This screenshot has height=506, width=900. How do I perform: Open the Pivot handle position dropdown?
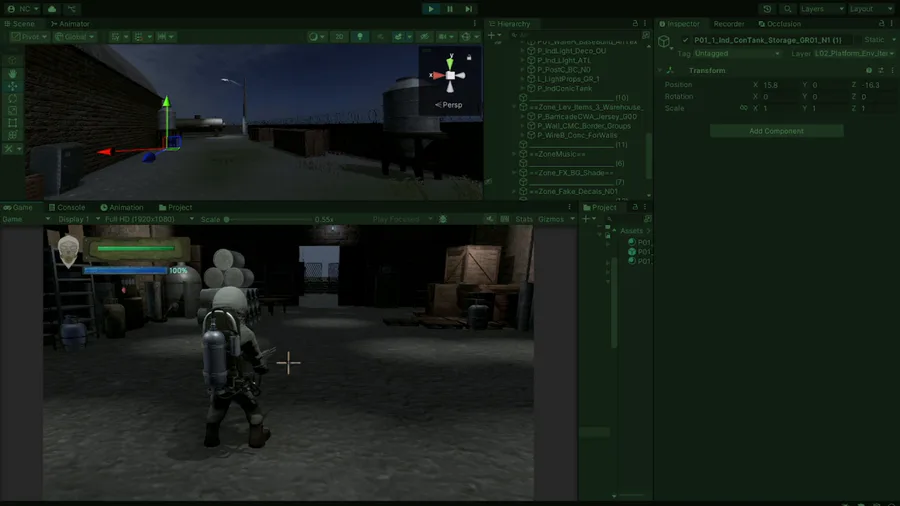pyautogui.click(x=29, y=36)
